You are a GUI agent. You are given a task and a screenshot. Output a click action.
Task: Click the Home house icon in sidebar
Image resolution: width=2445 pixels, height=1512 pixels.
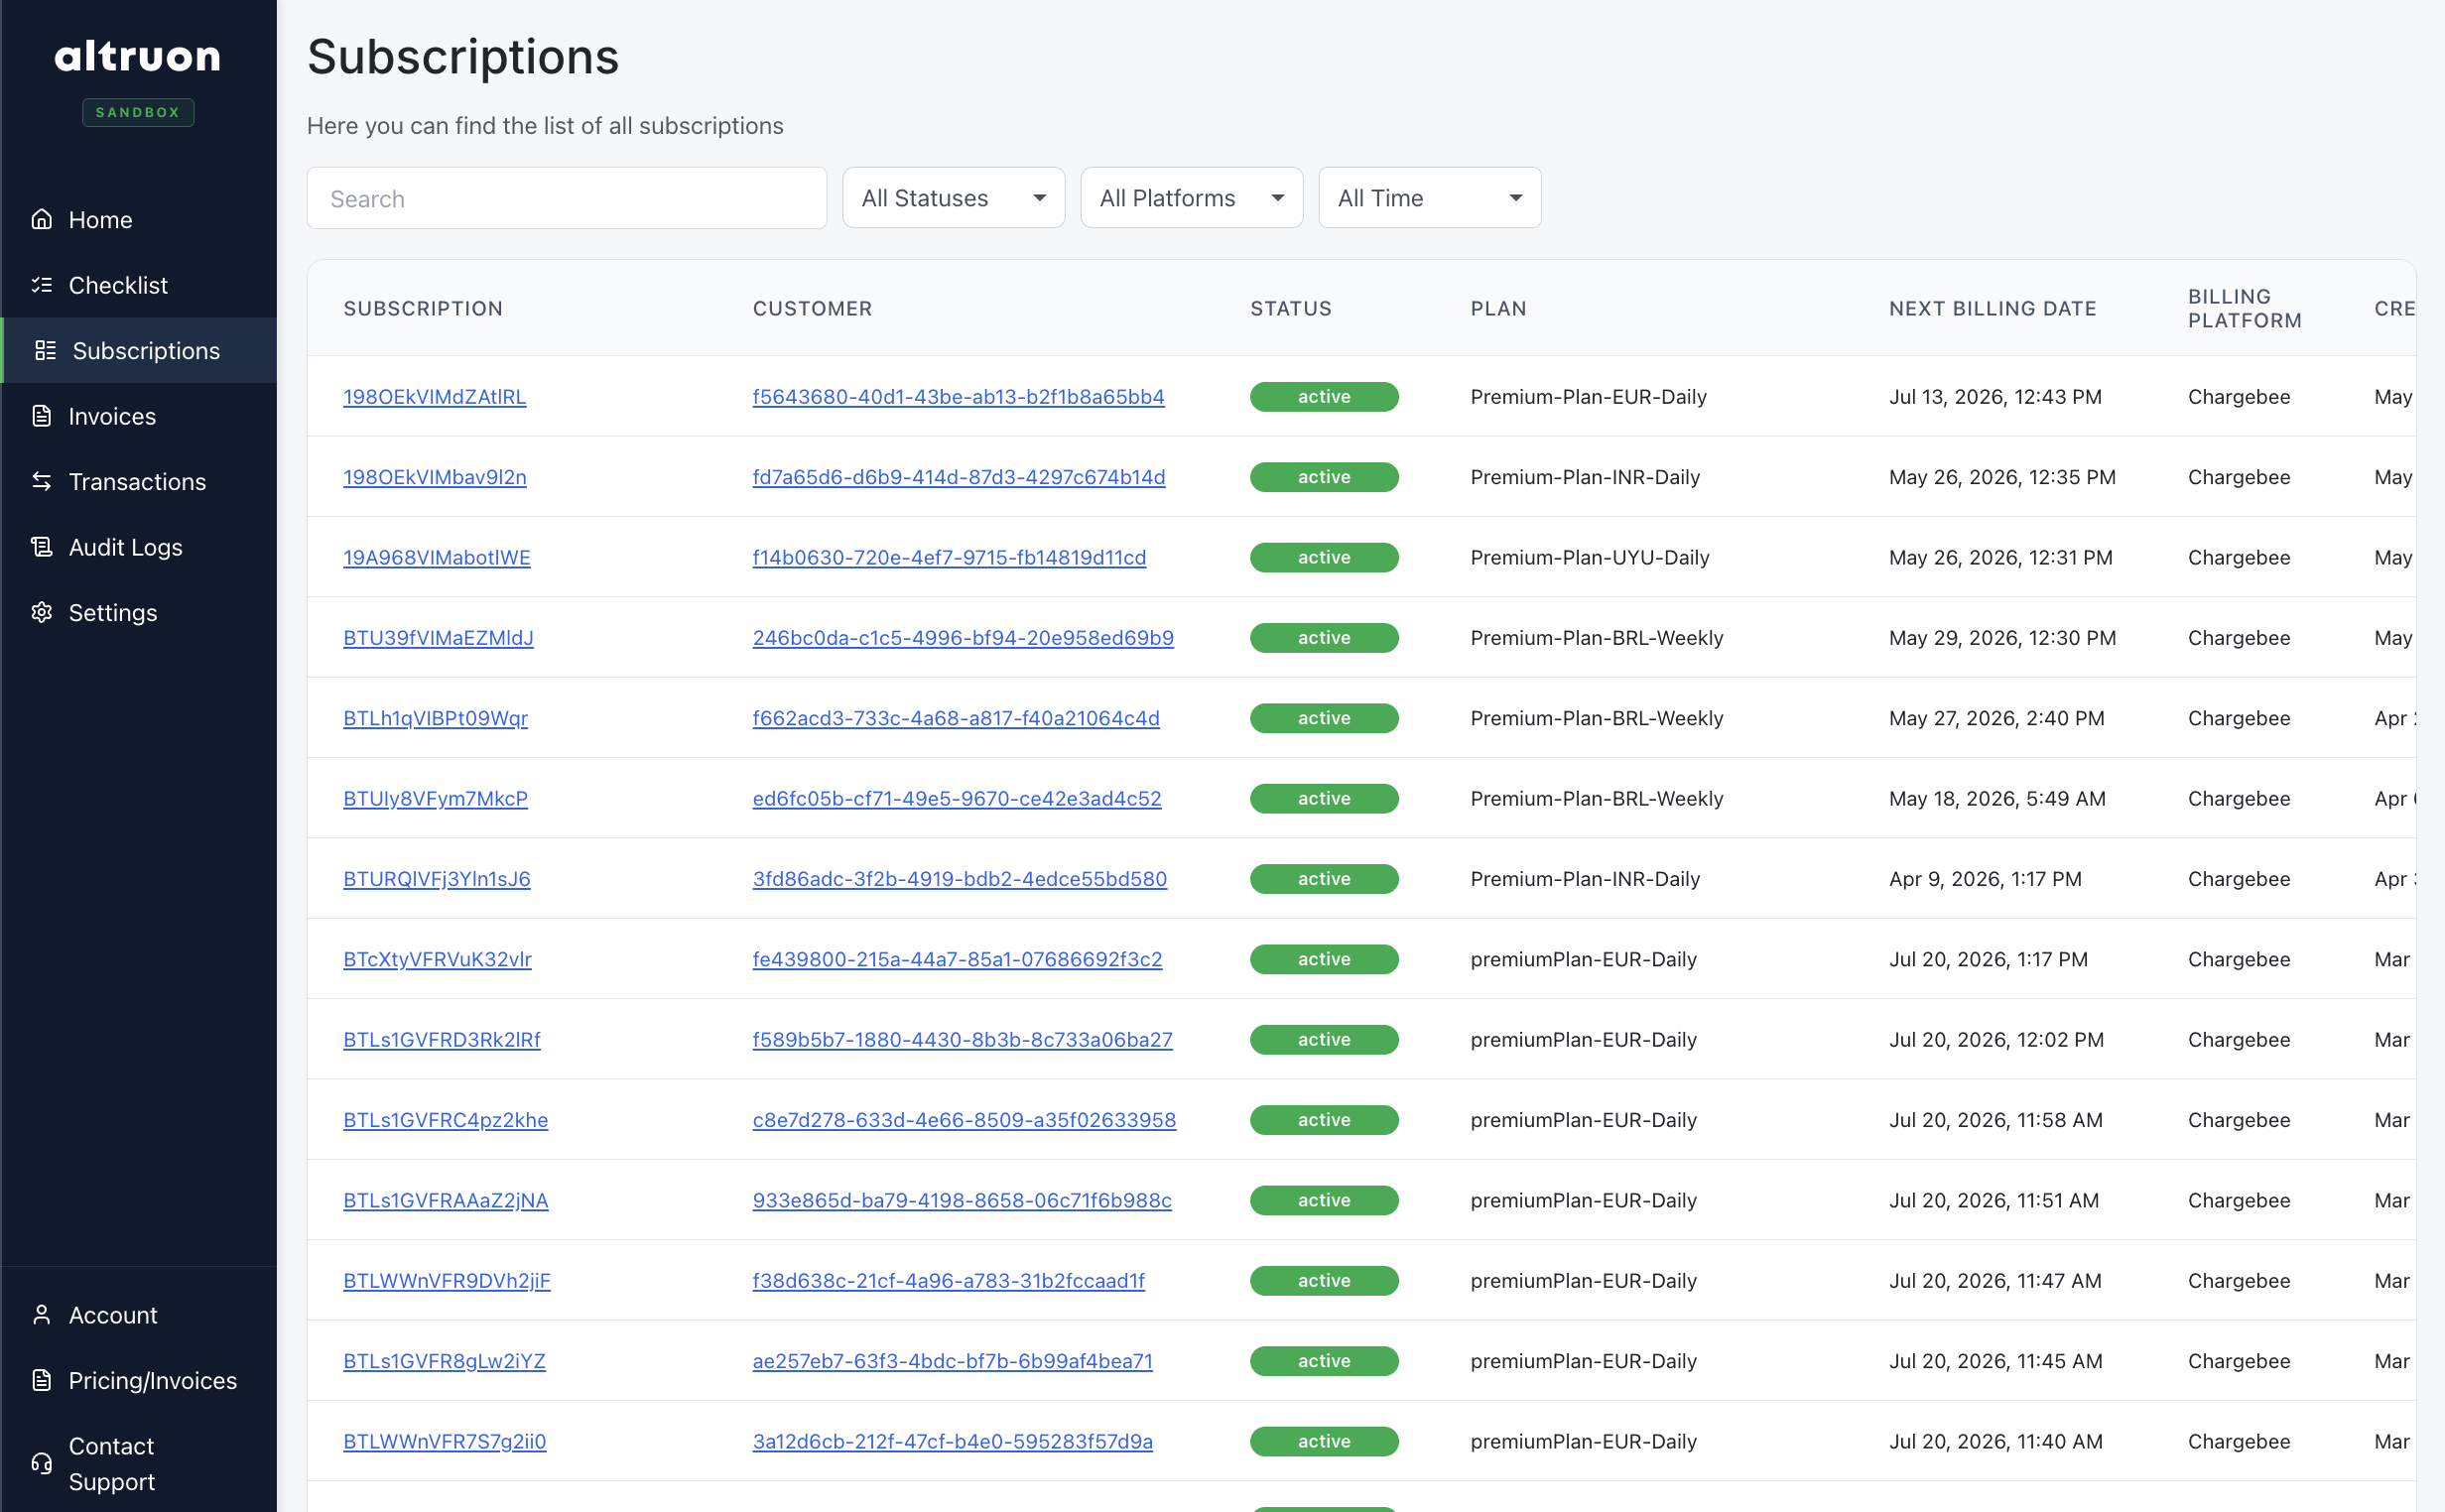click(42, 219)
